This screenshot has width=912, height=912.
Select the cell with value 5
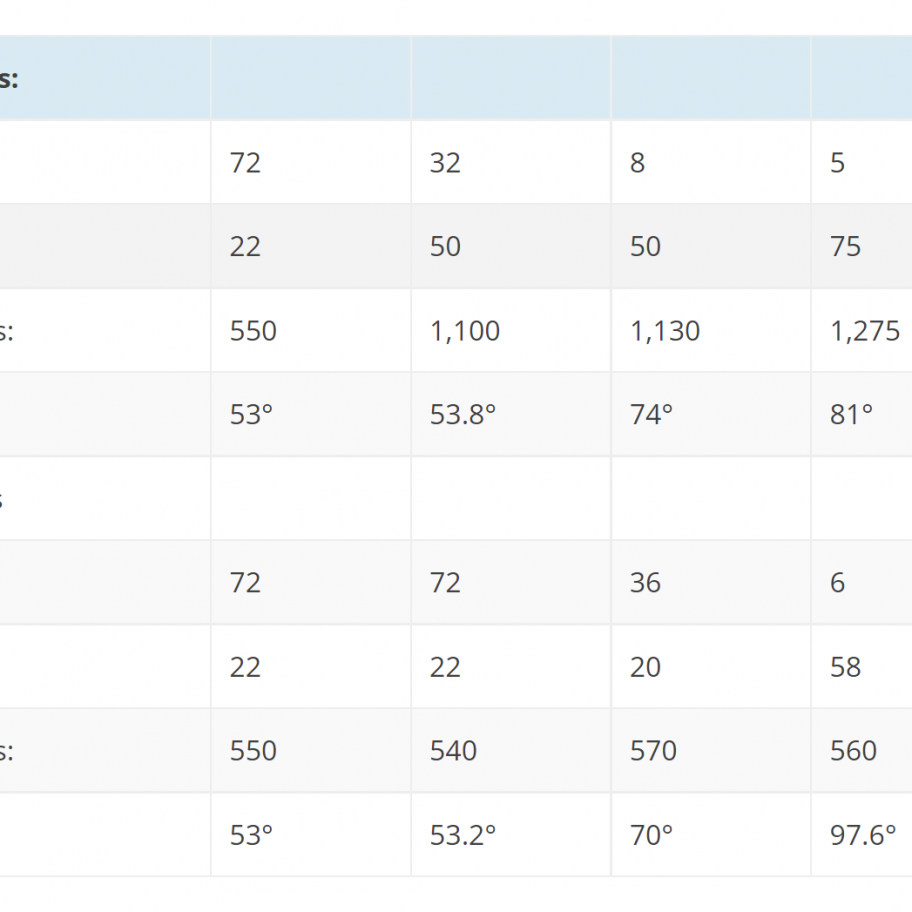point(862,162)
